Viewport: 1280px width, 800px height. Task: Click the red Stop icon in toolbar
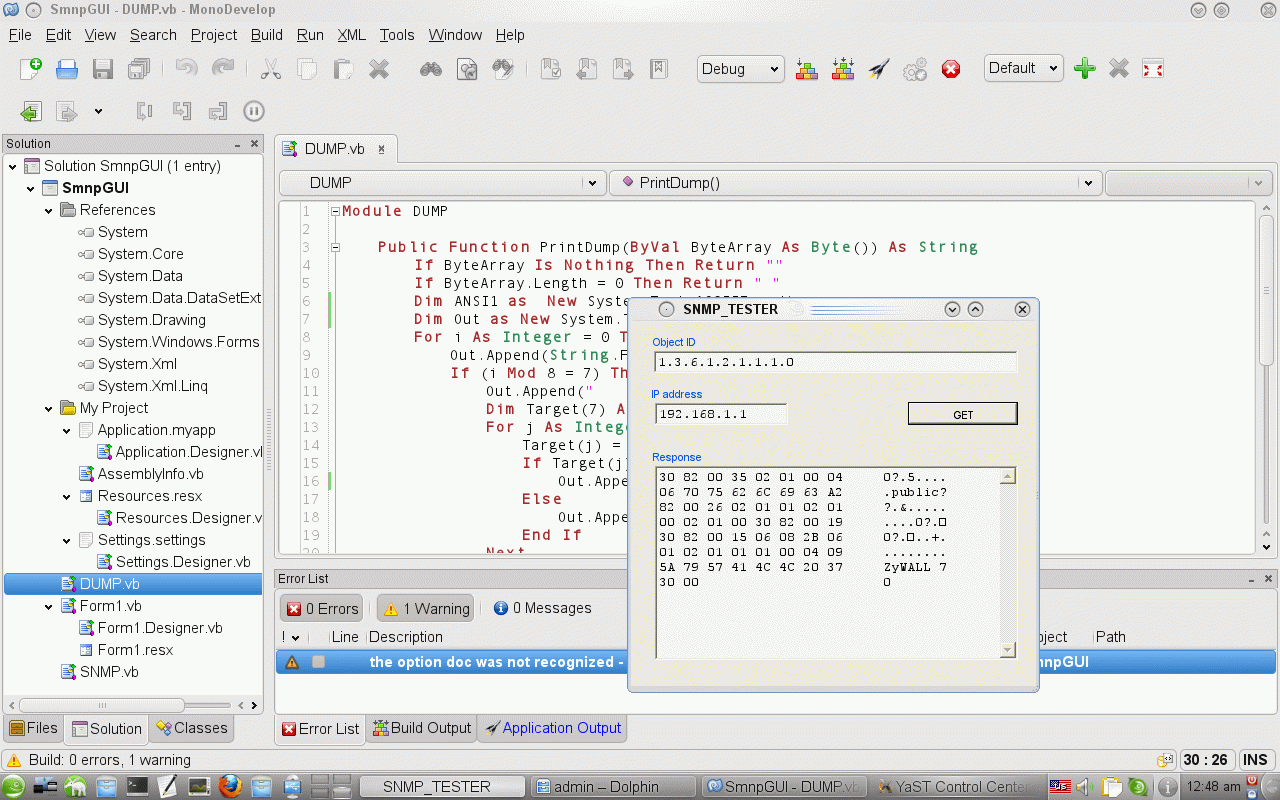click(951, 69)
